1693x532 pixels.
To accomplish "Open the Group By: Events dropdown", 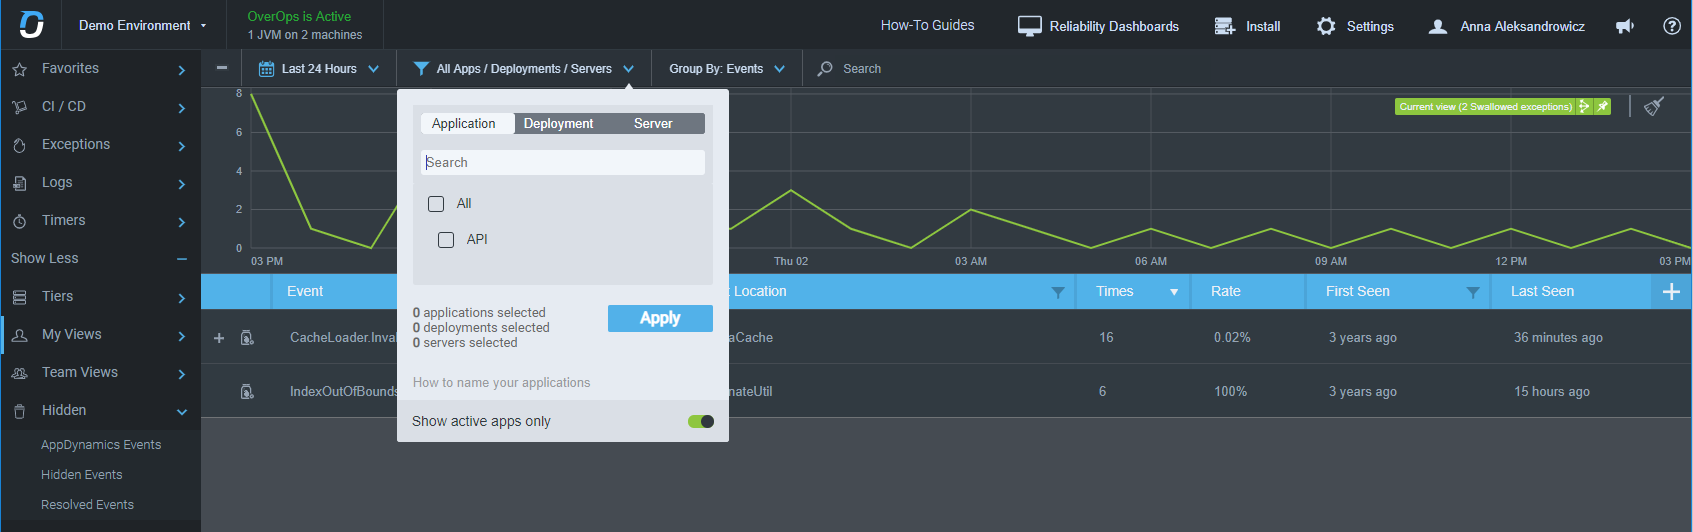I will [x=727, y=69].
